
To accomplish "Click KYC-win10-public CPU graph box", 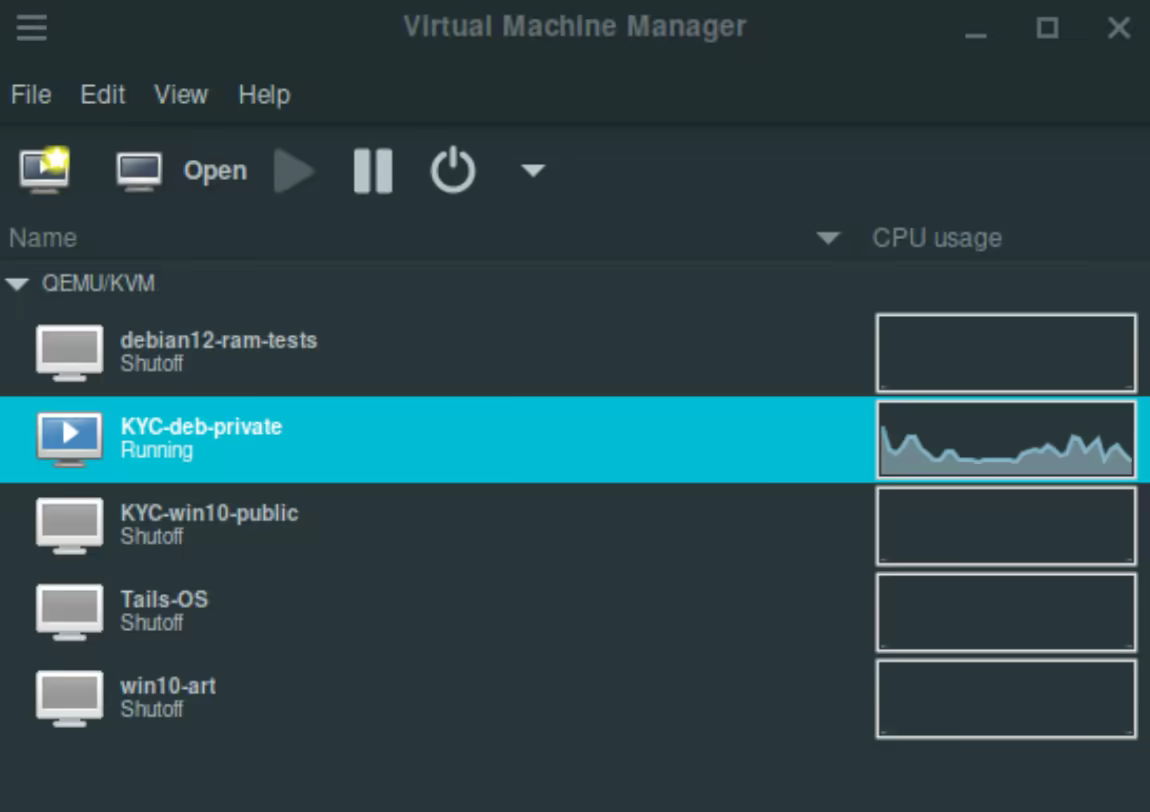I will [x=1006, y=526].
